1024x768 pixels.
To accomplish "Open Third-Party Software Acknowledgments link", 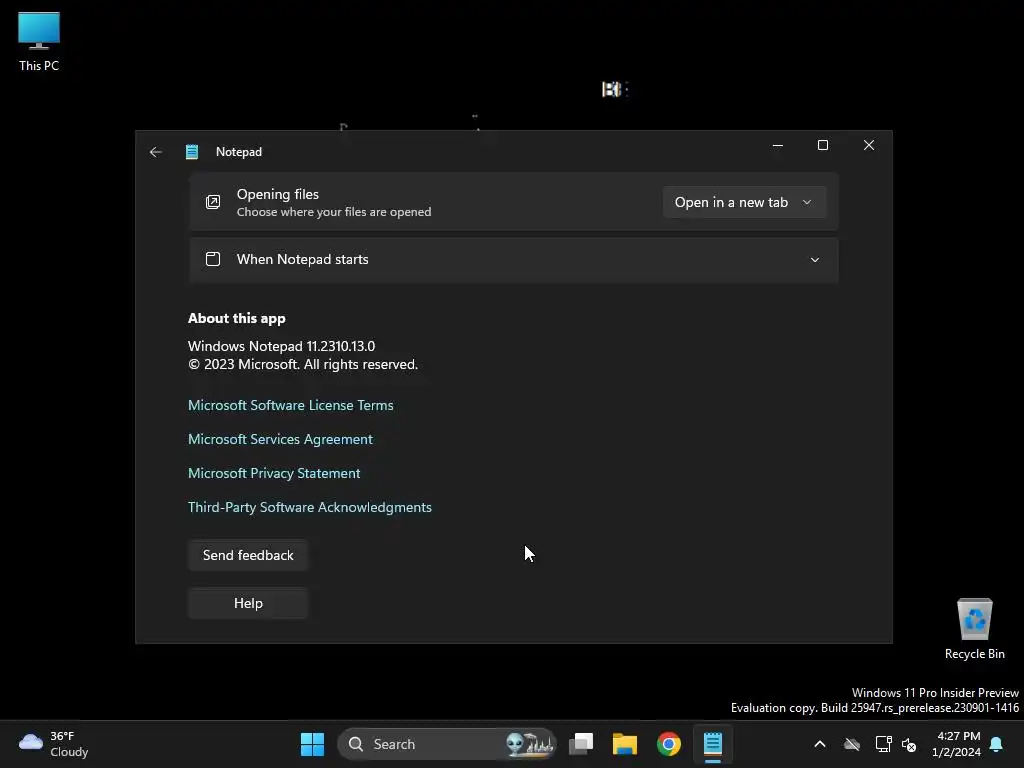I will (x=310, y=507).
